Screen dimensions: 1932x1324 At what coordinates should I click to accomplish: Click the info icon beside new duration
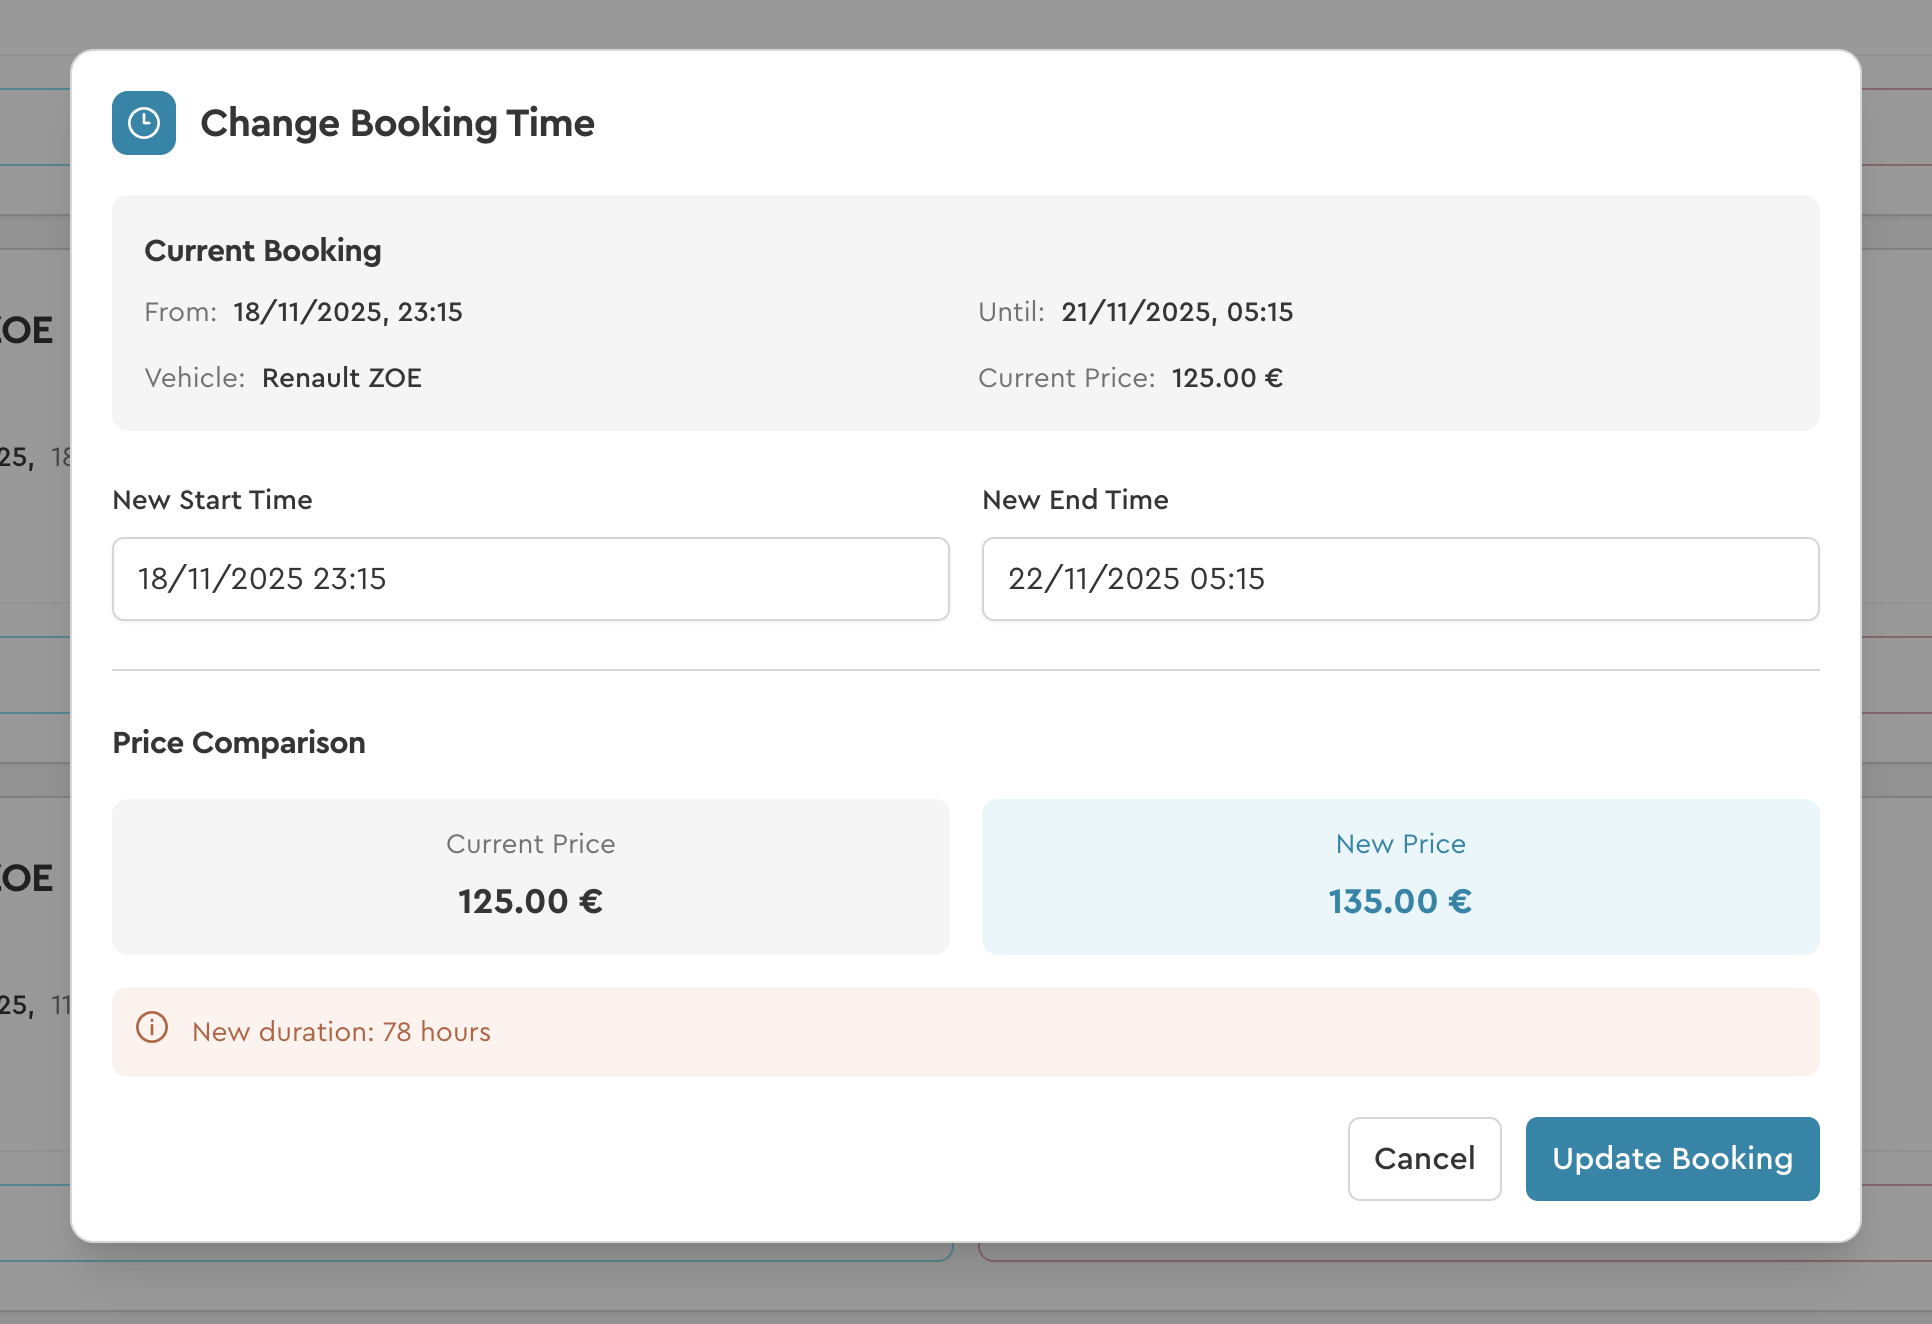(x=152, y=1028)
